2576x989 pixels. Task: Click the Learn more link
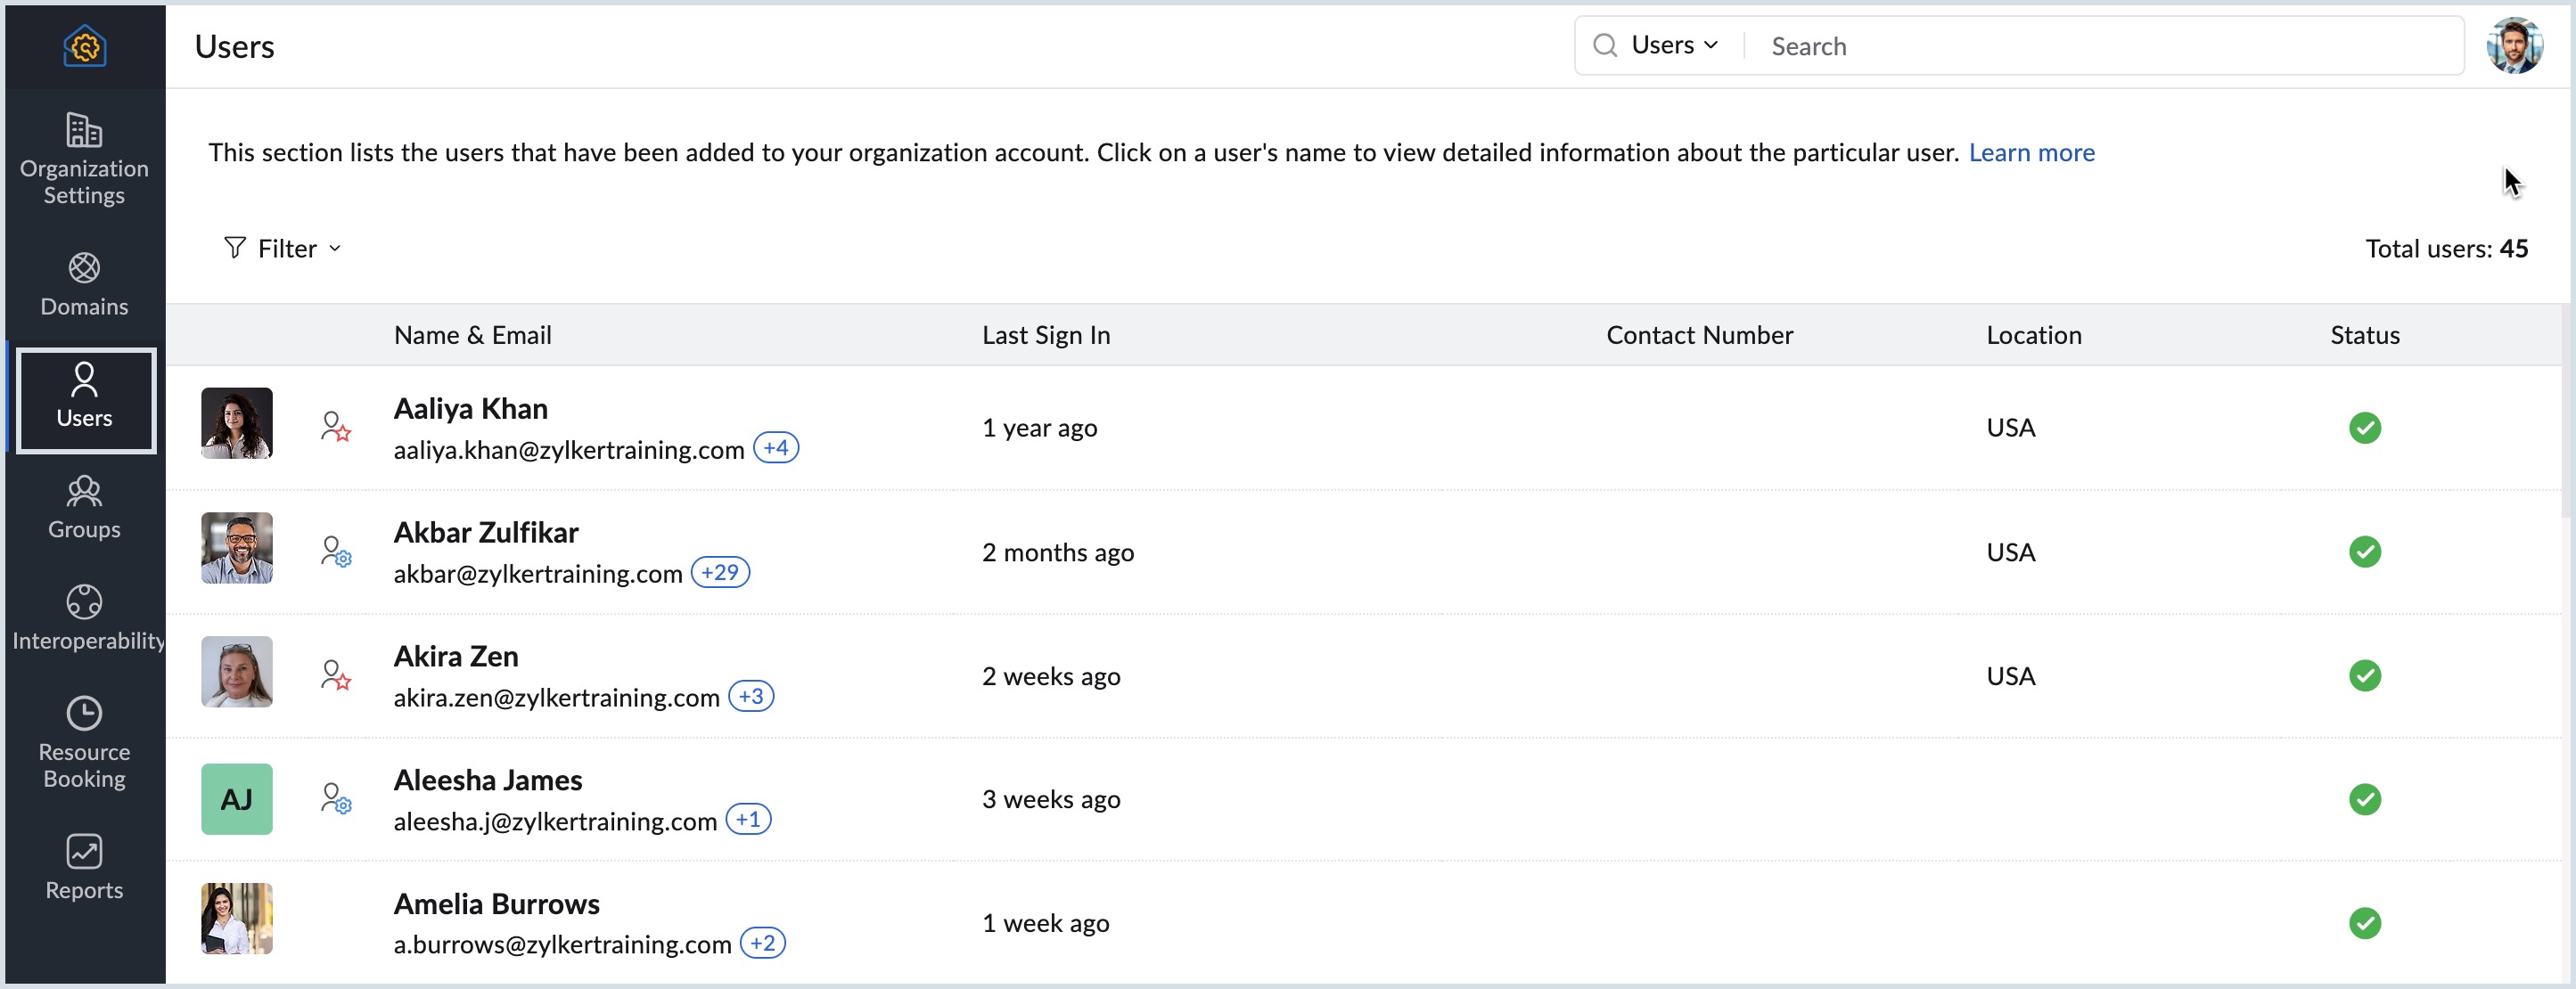click(x=2030, y=152)
